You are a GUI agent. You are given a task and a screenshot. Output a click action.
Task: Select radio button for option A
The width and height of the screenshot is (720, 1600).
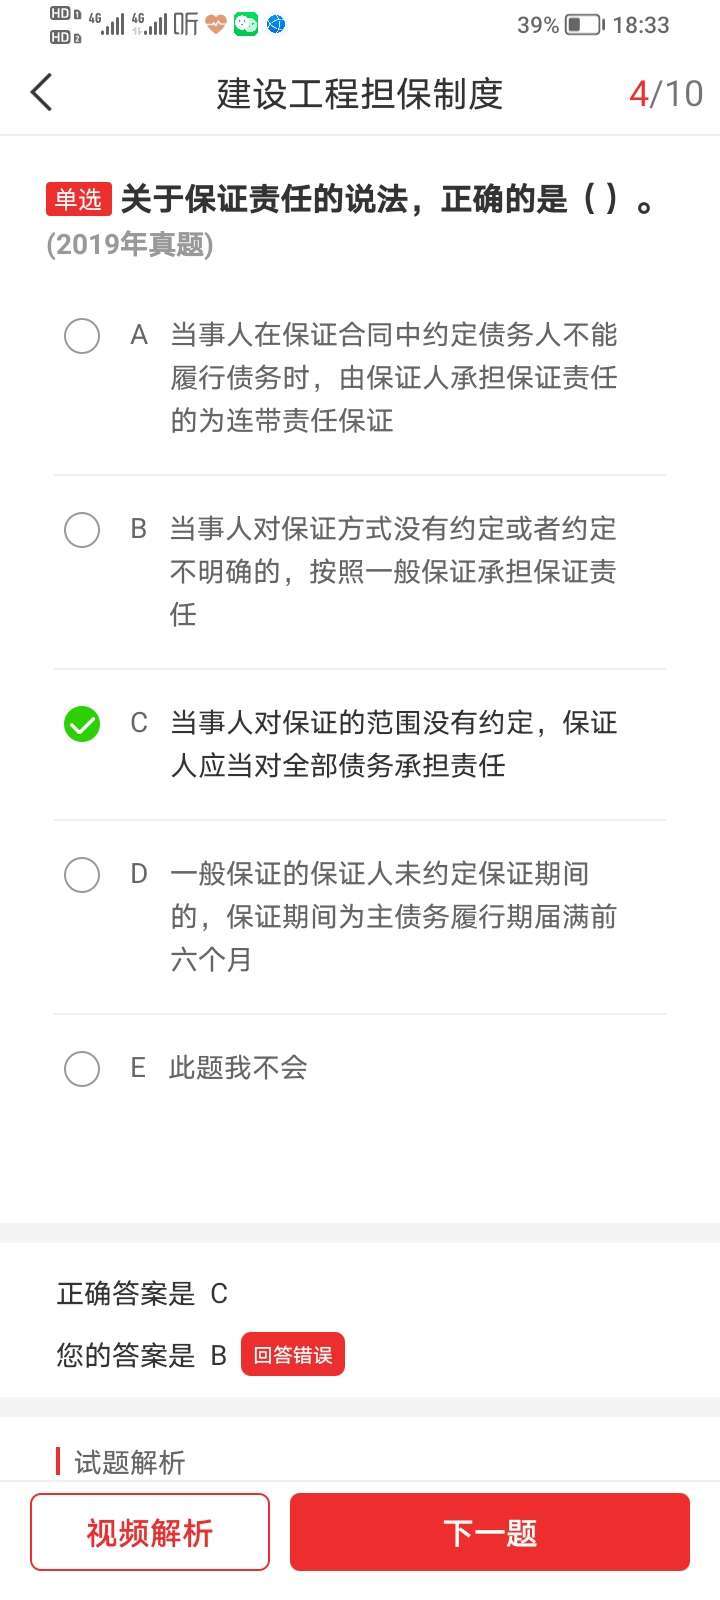pyautogui.click(x=82, y=336)
